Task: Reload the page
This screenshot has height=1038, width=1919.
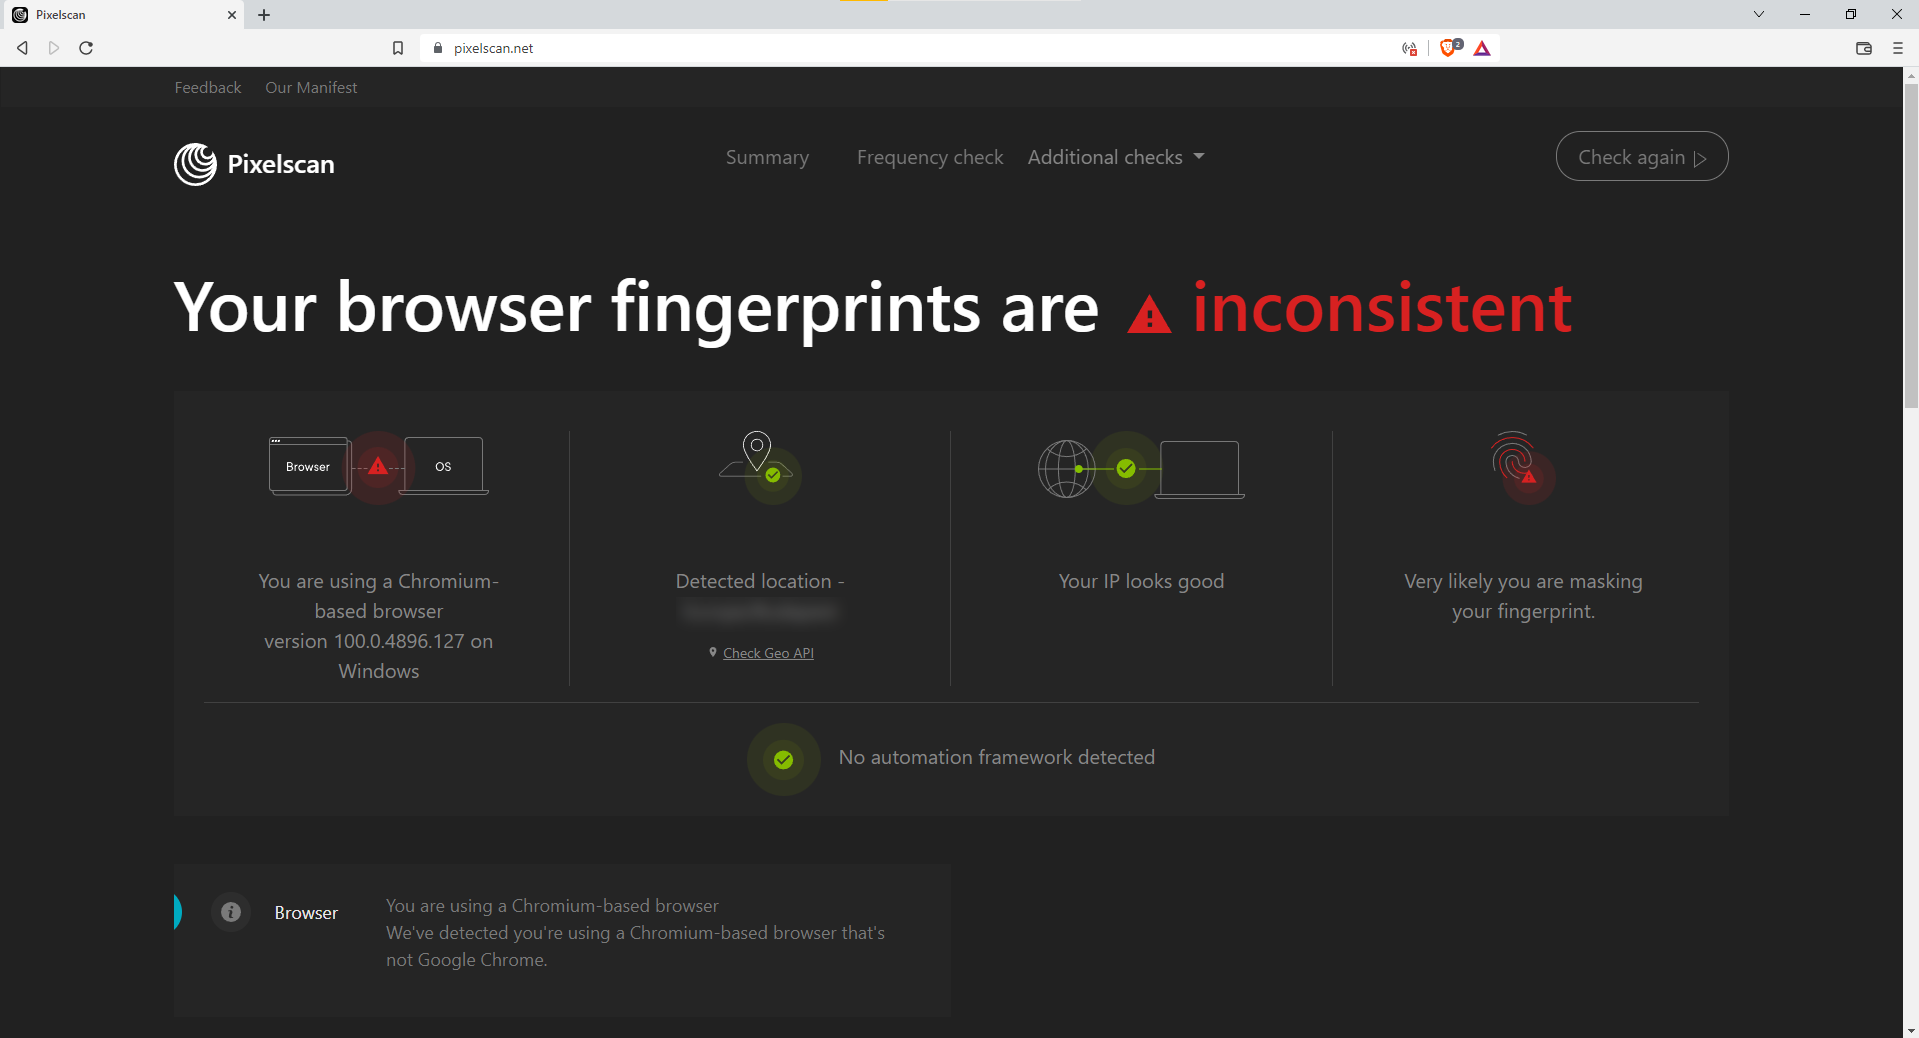Action: pyautogui.click(x=86, y=48)
